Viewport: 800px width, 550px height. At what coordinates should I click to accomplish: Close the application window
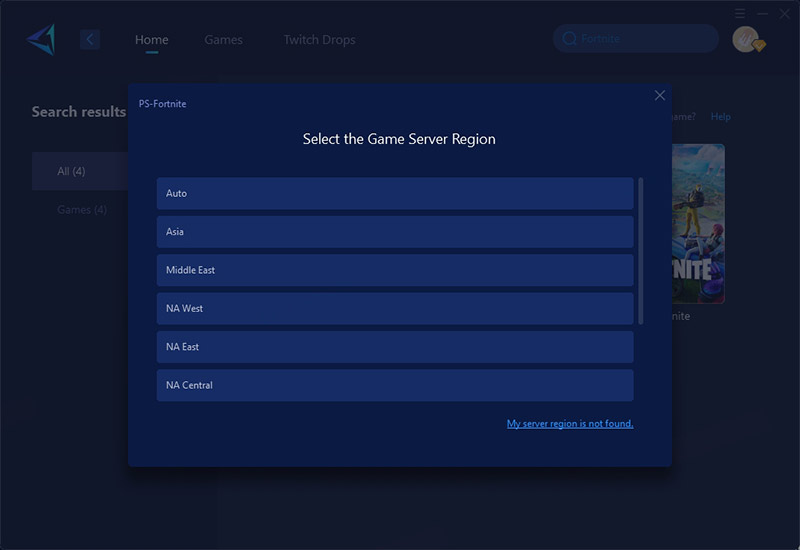pos(785,14)
